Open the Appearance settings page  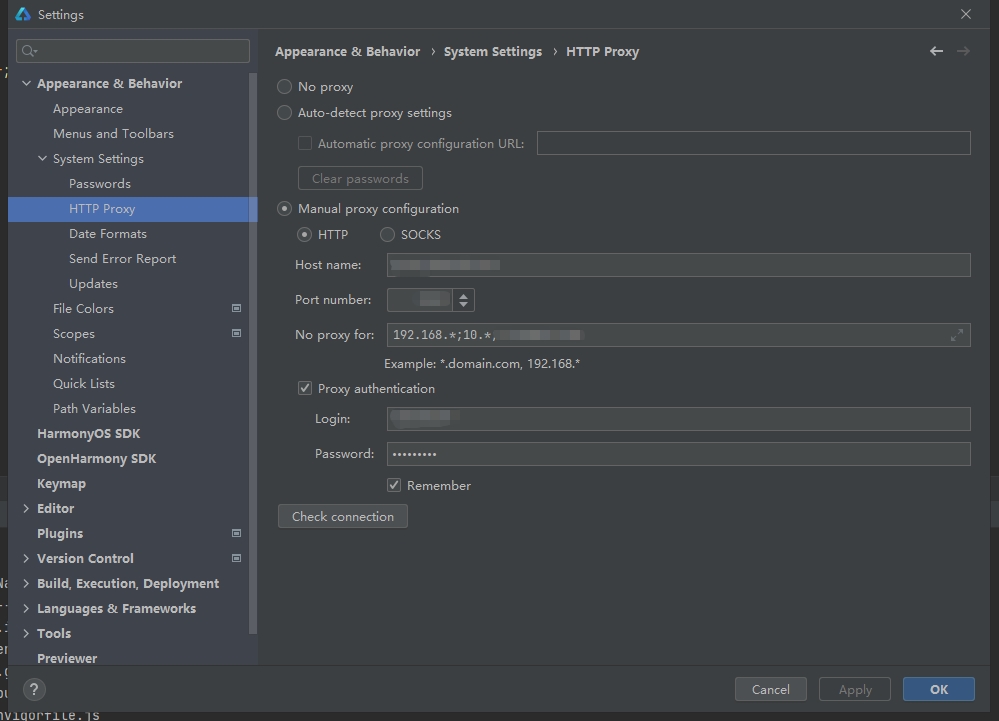point(88,109)
